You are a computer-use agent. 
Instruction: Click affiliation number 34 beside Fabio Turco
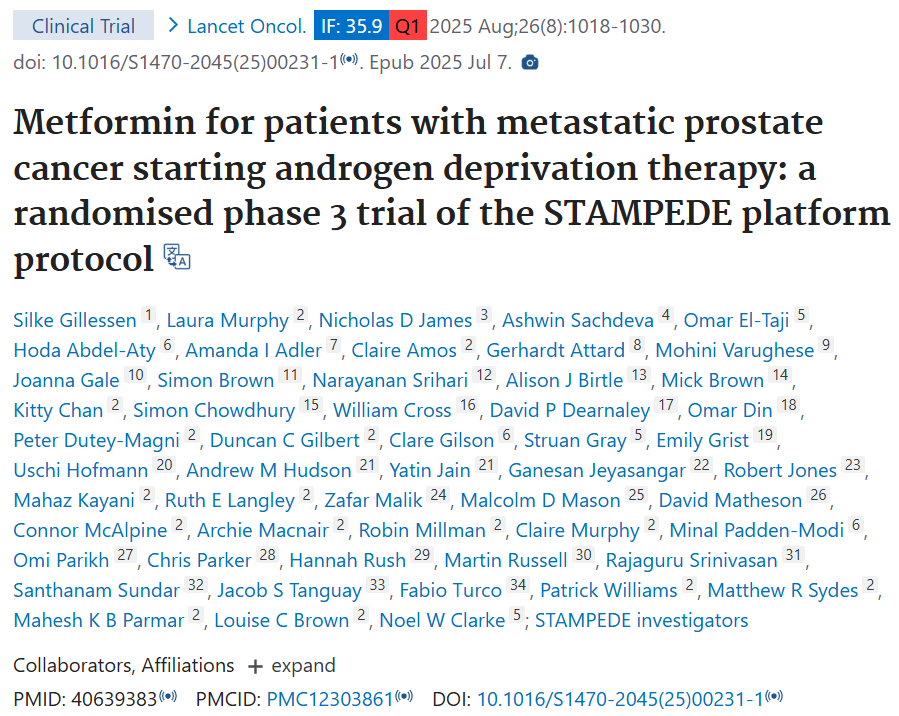coord(518,587)
